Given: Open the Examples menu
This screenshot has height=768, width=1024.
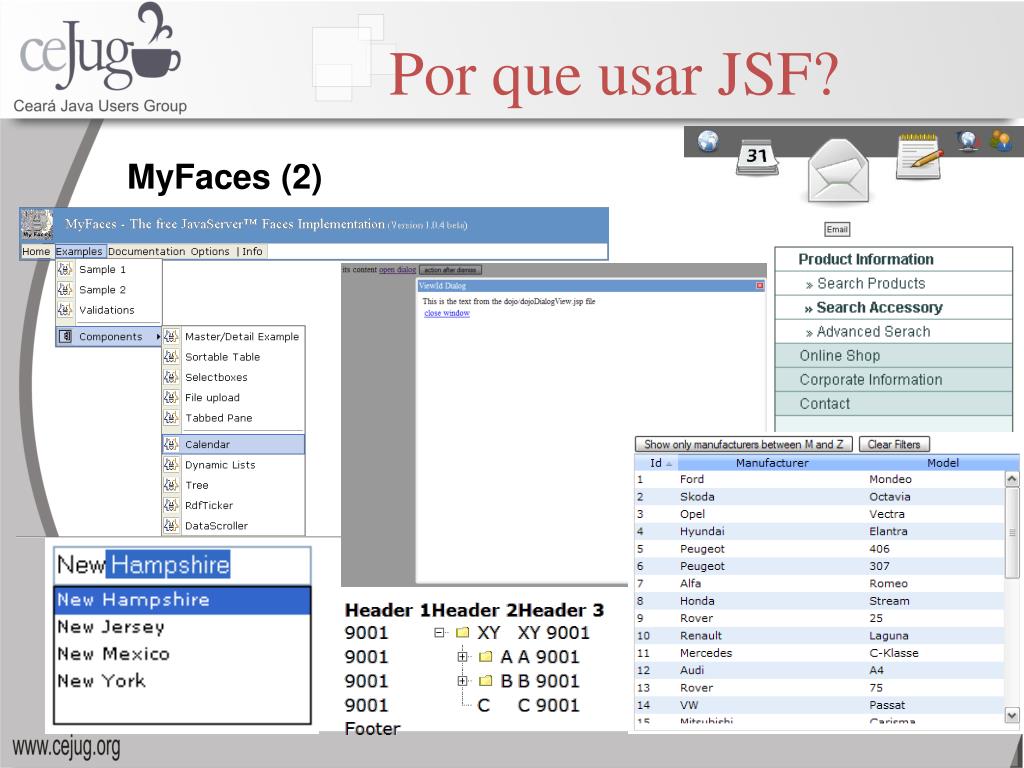Looking at the screenshot, I should pos(79,251).
